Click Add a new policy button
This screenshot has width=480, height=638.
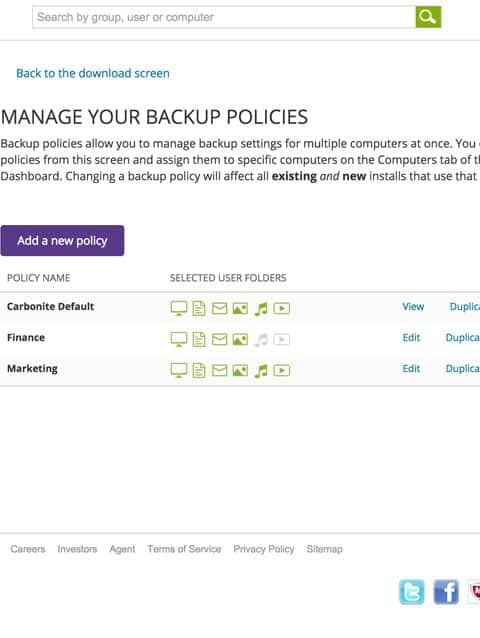pyautogui.click(x=62, y=240)
